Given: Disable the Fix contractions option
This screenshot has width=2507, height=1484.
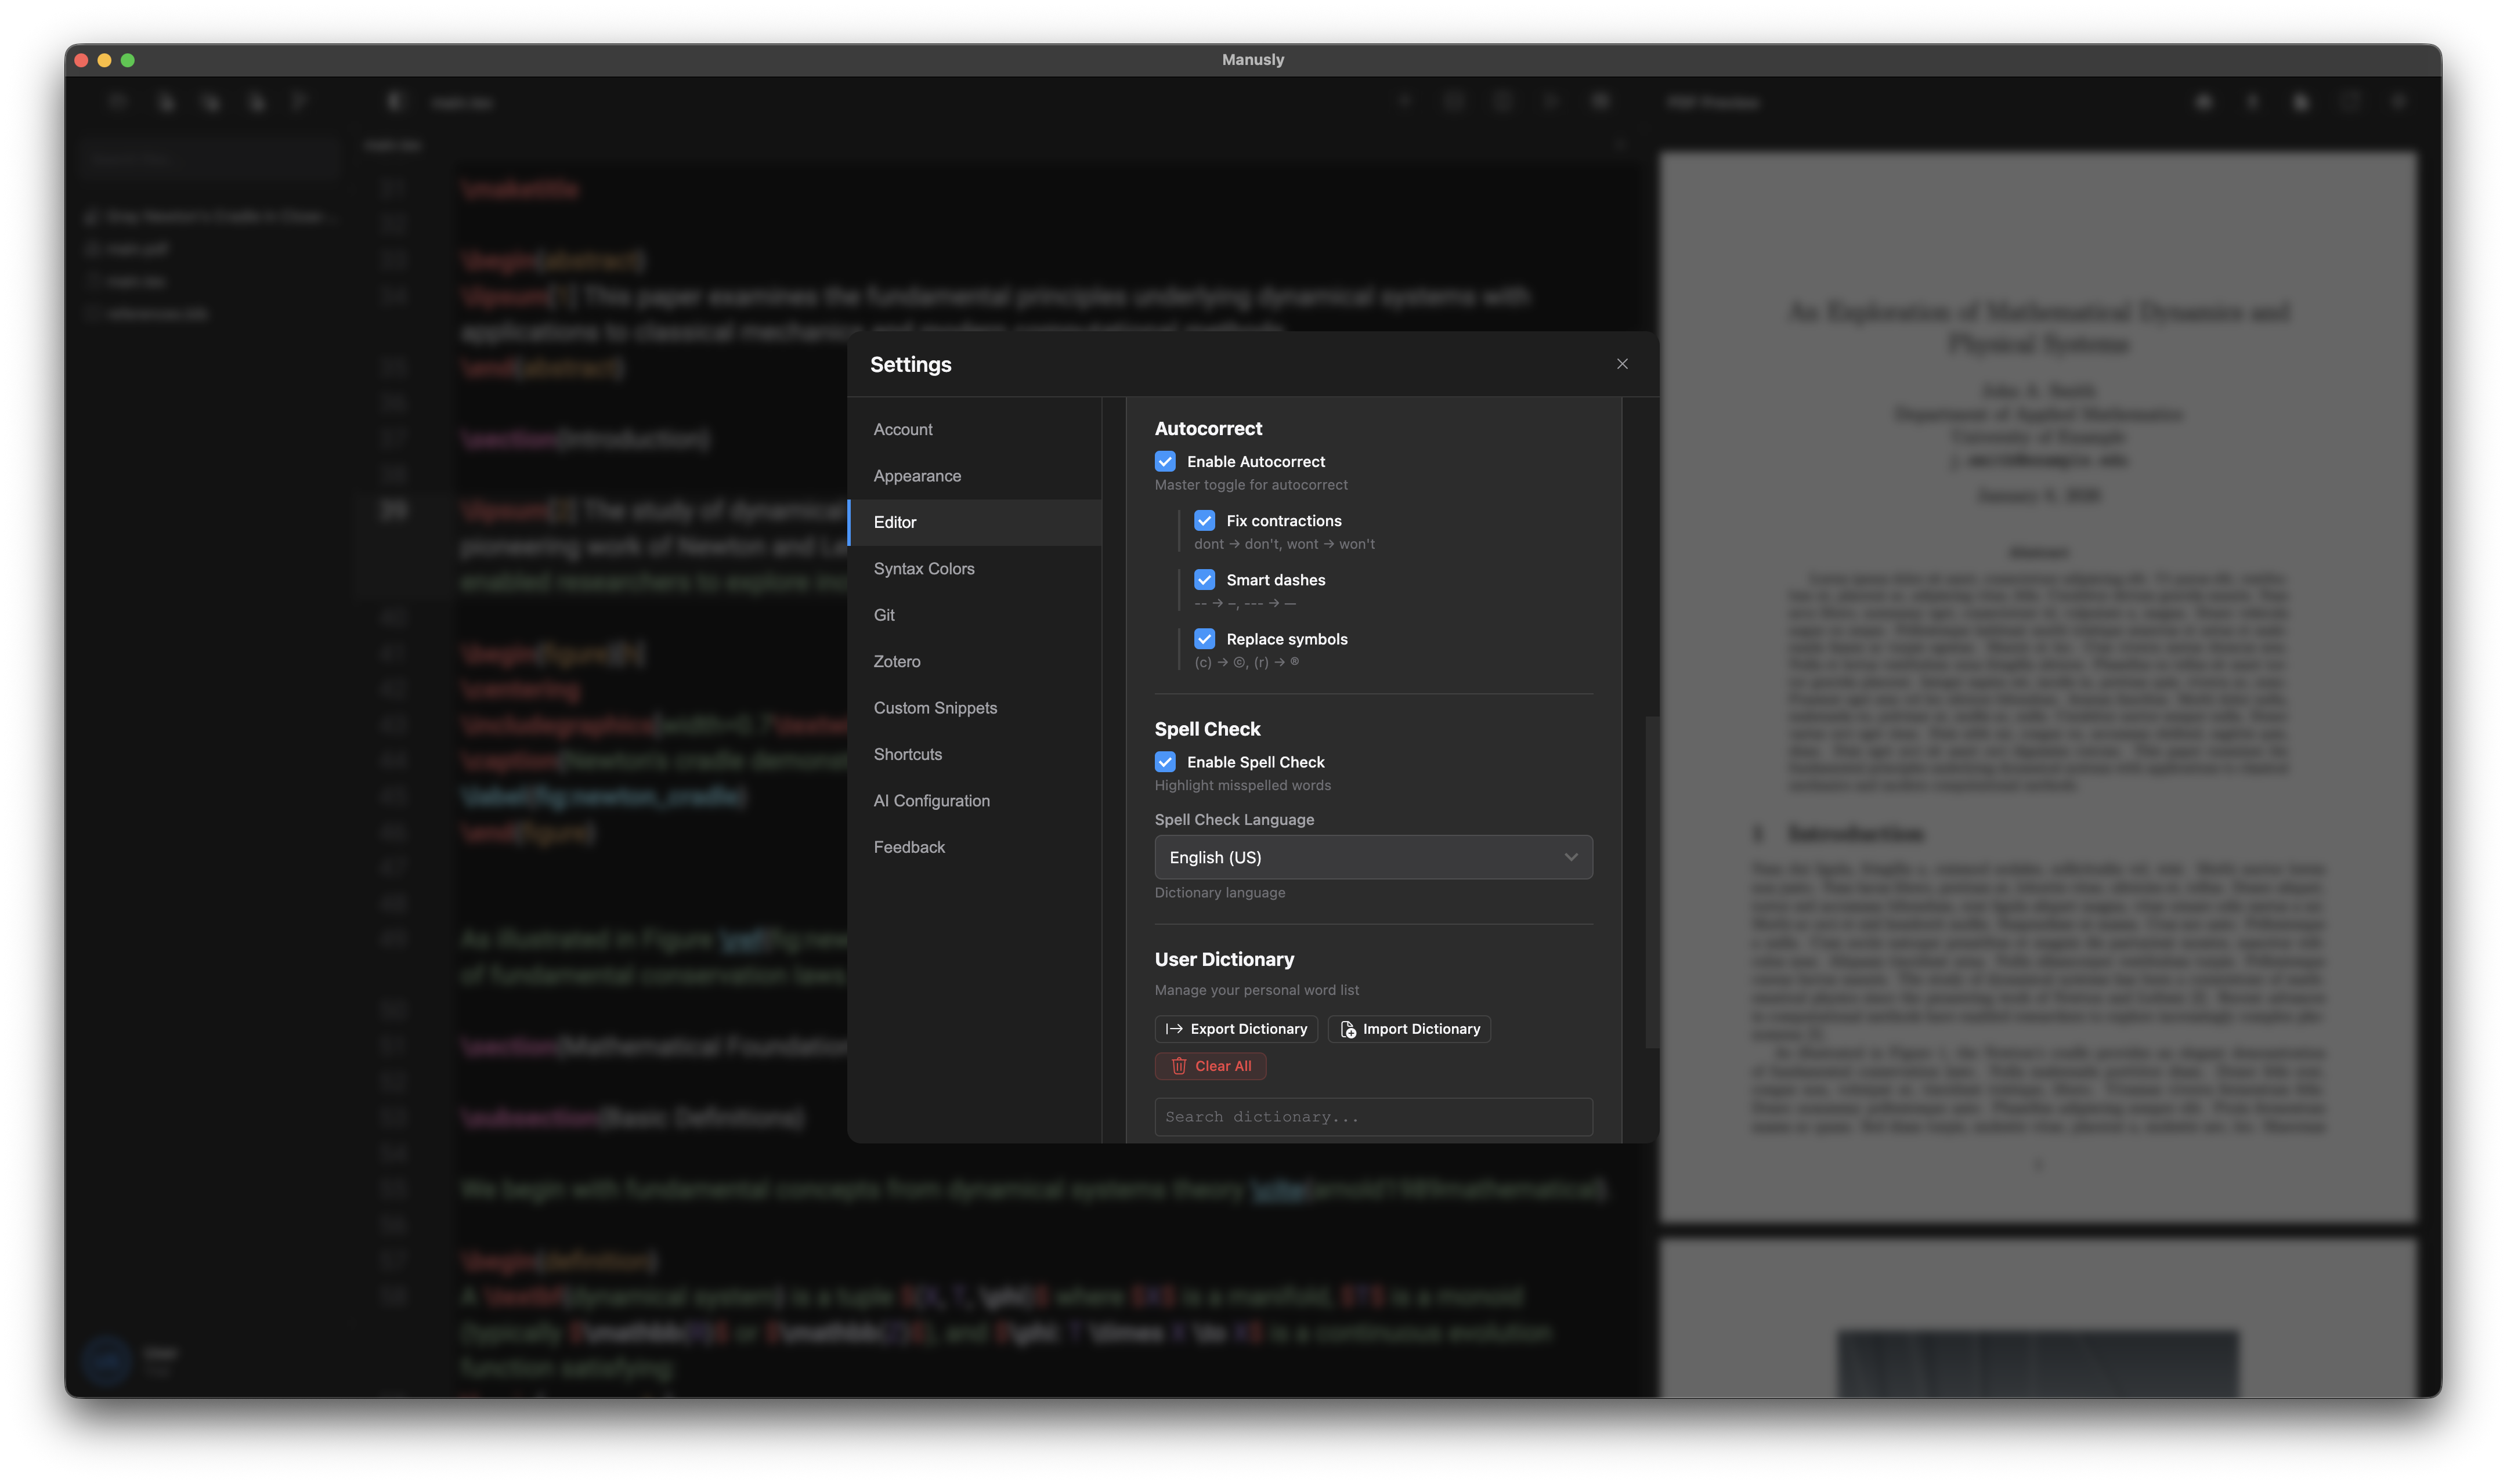Looking at the screenshot, I should pos(1205,520).
